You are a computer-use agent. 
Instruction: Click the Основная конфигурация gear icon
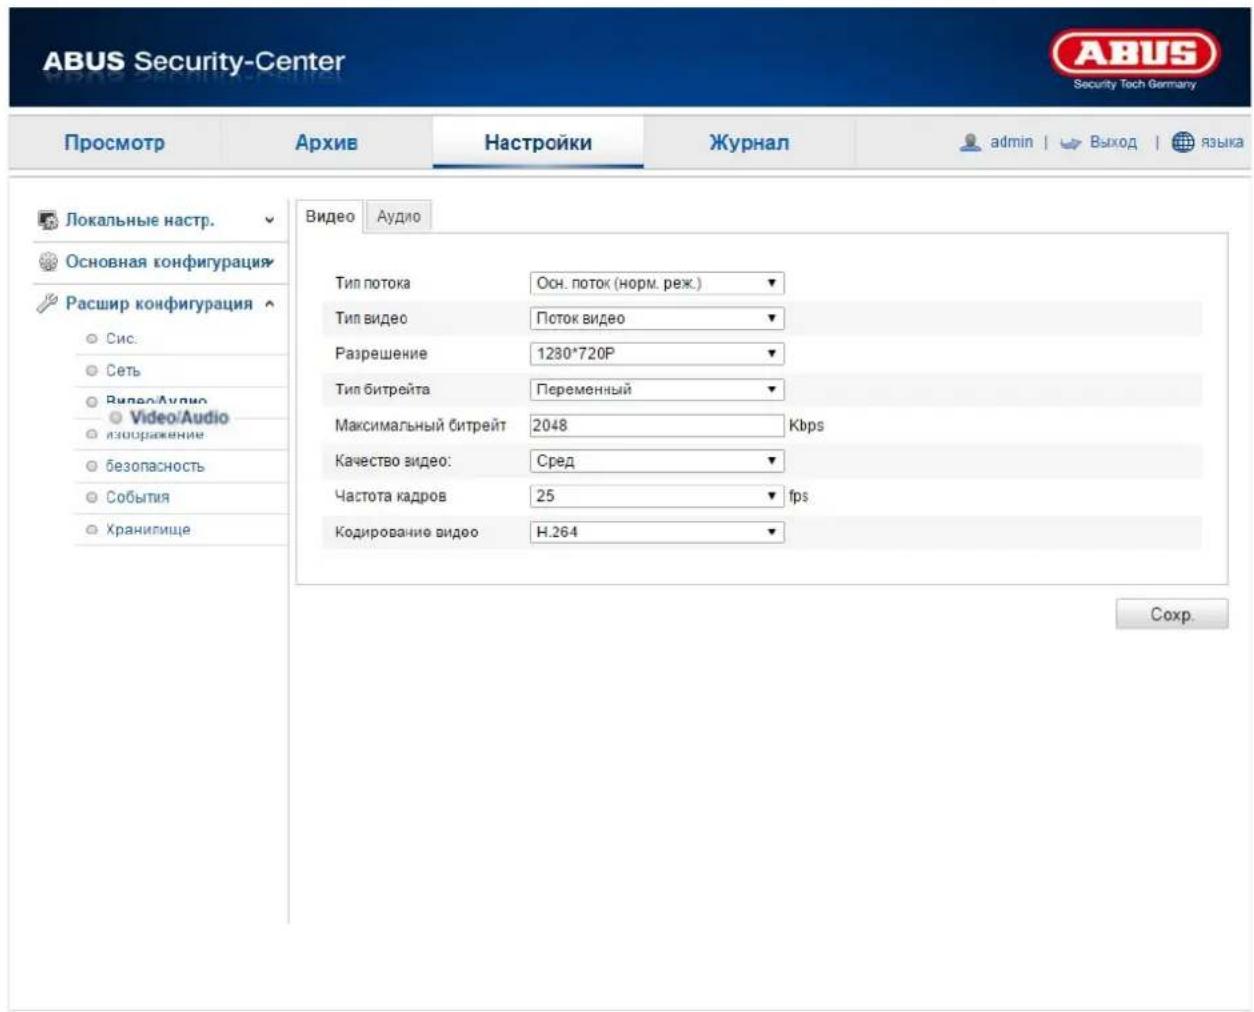point(47,262)
